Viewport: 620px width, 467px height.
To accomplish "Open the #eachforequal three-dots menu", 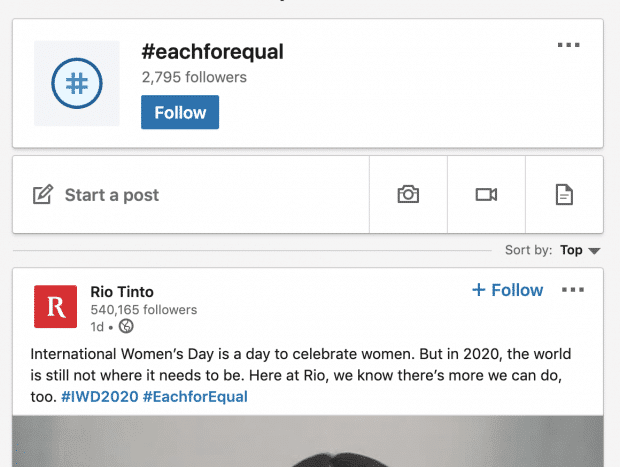I will [x=569, y=45].
